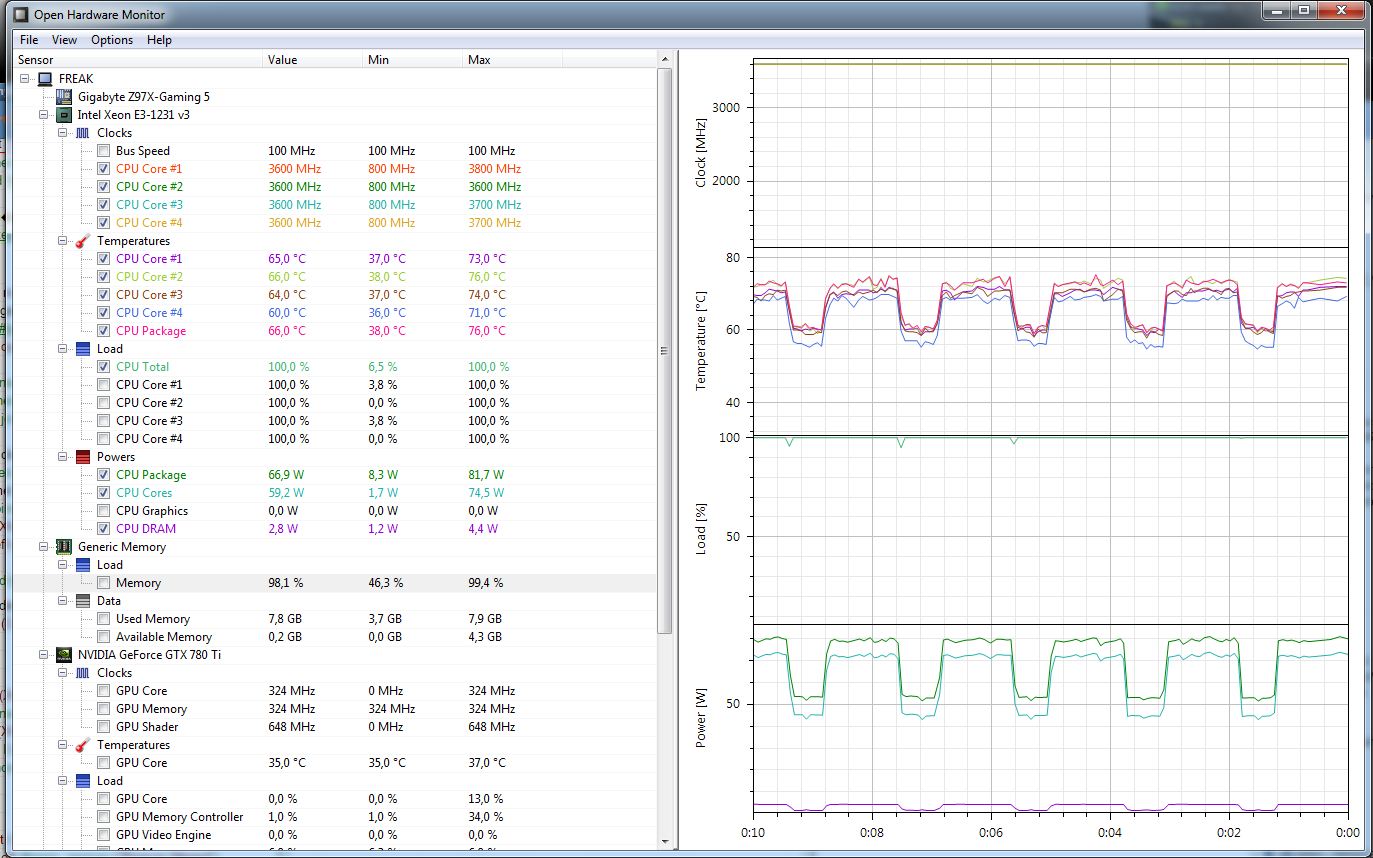Check the Used Memory checkbox
Image resolution: width=1373 pixels, height=858 pixels.
[104, 619]
